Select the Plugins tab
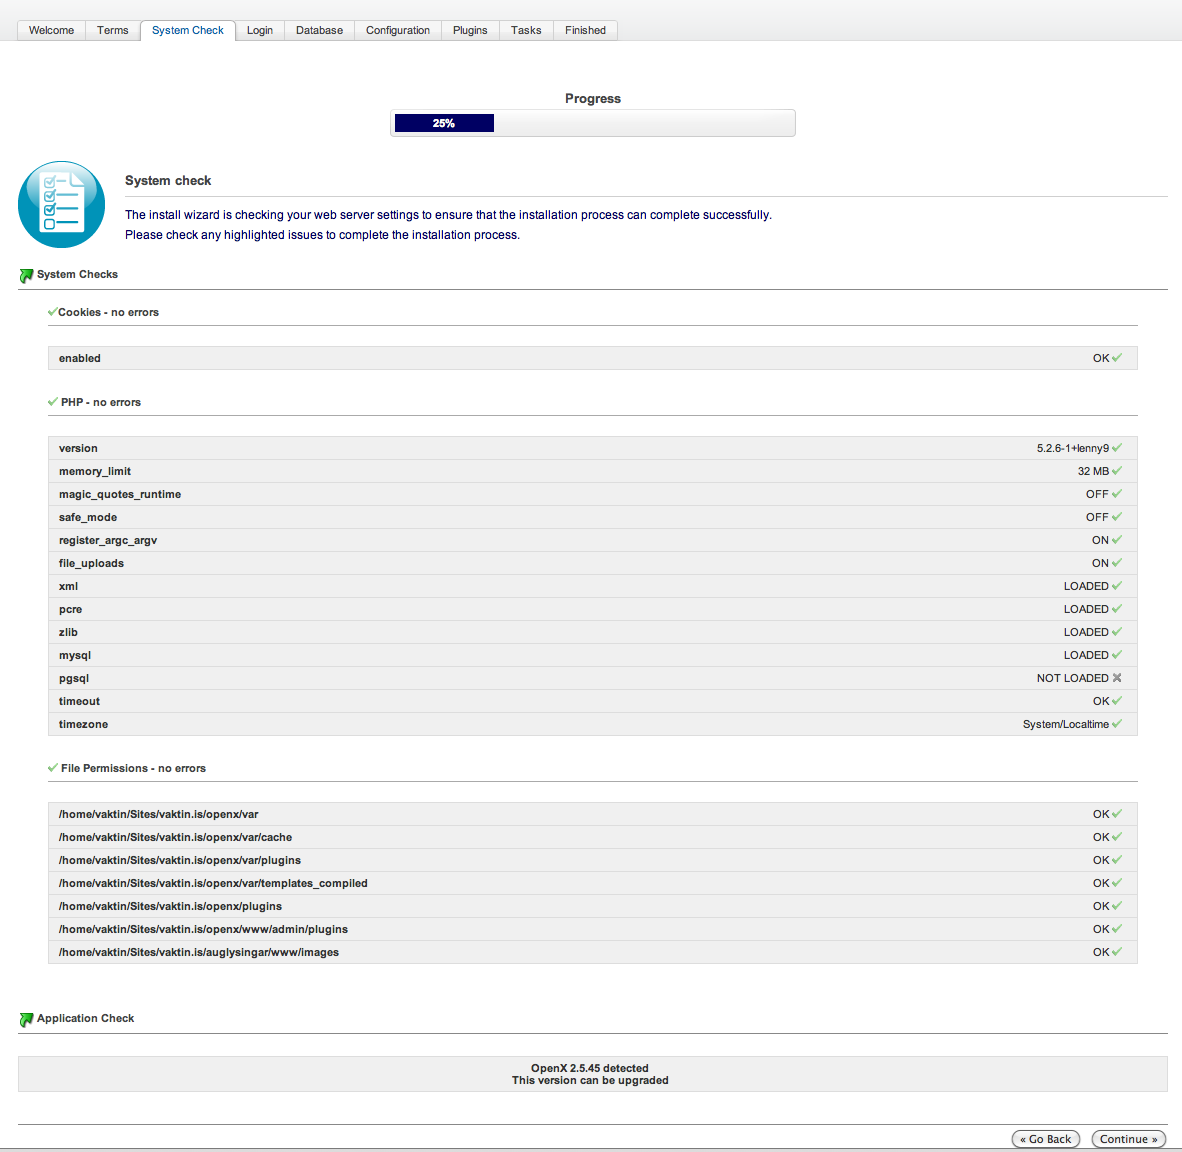Screen dimensions: 1182x1152 point(470,30)
